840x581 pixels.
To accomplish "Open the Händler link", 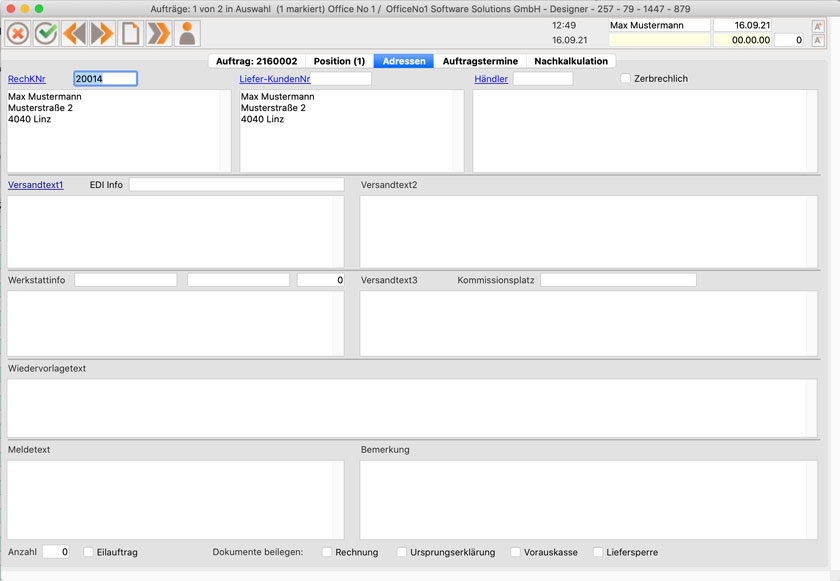I will (x=491, y=79).
